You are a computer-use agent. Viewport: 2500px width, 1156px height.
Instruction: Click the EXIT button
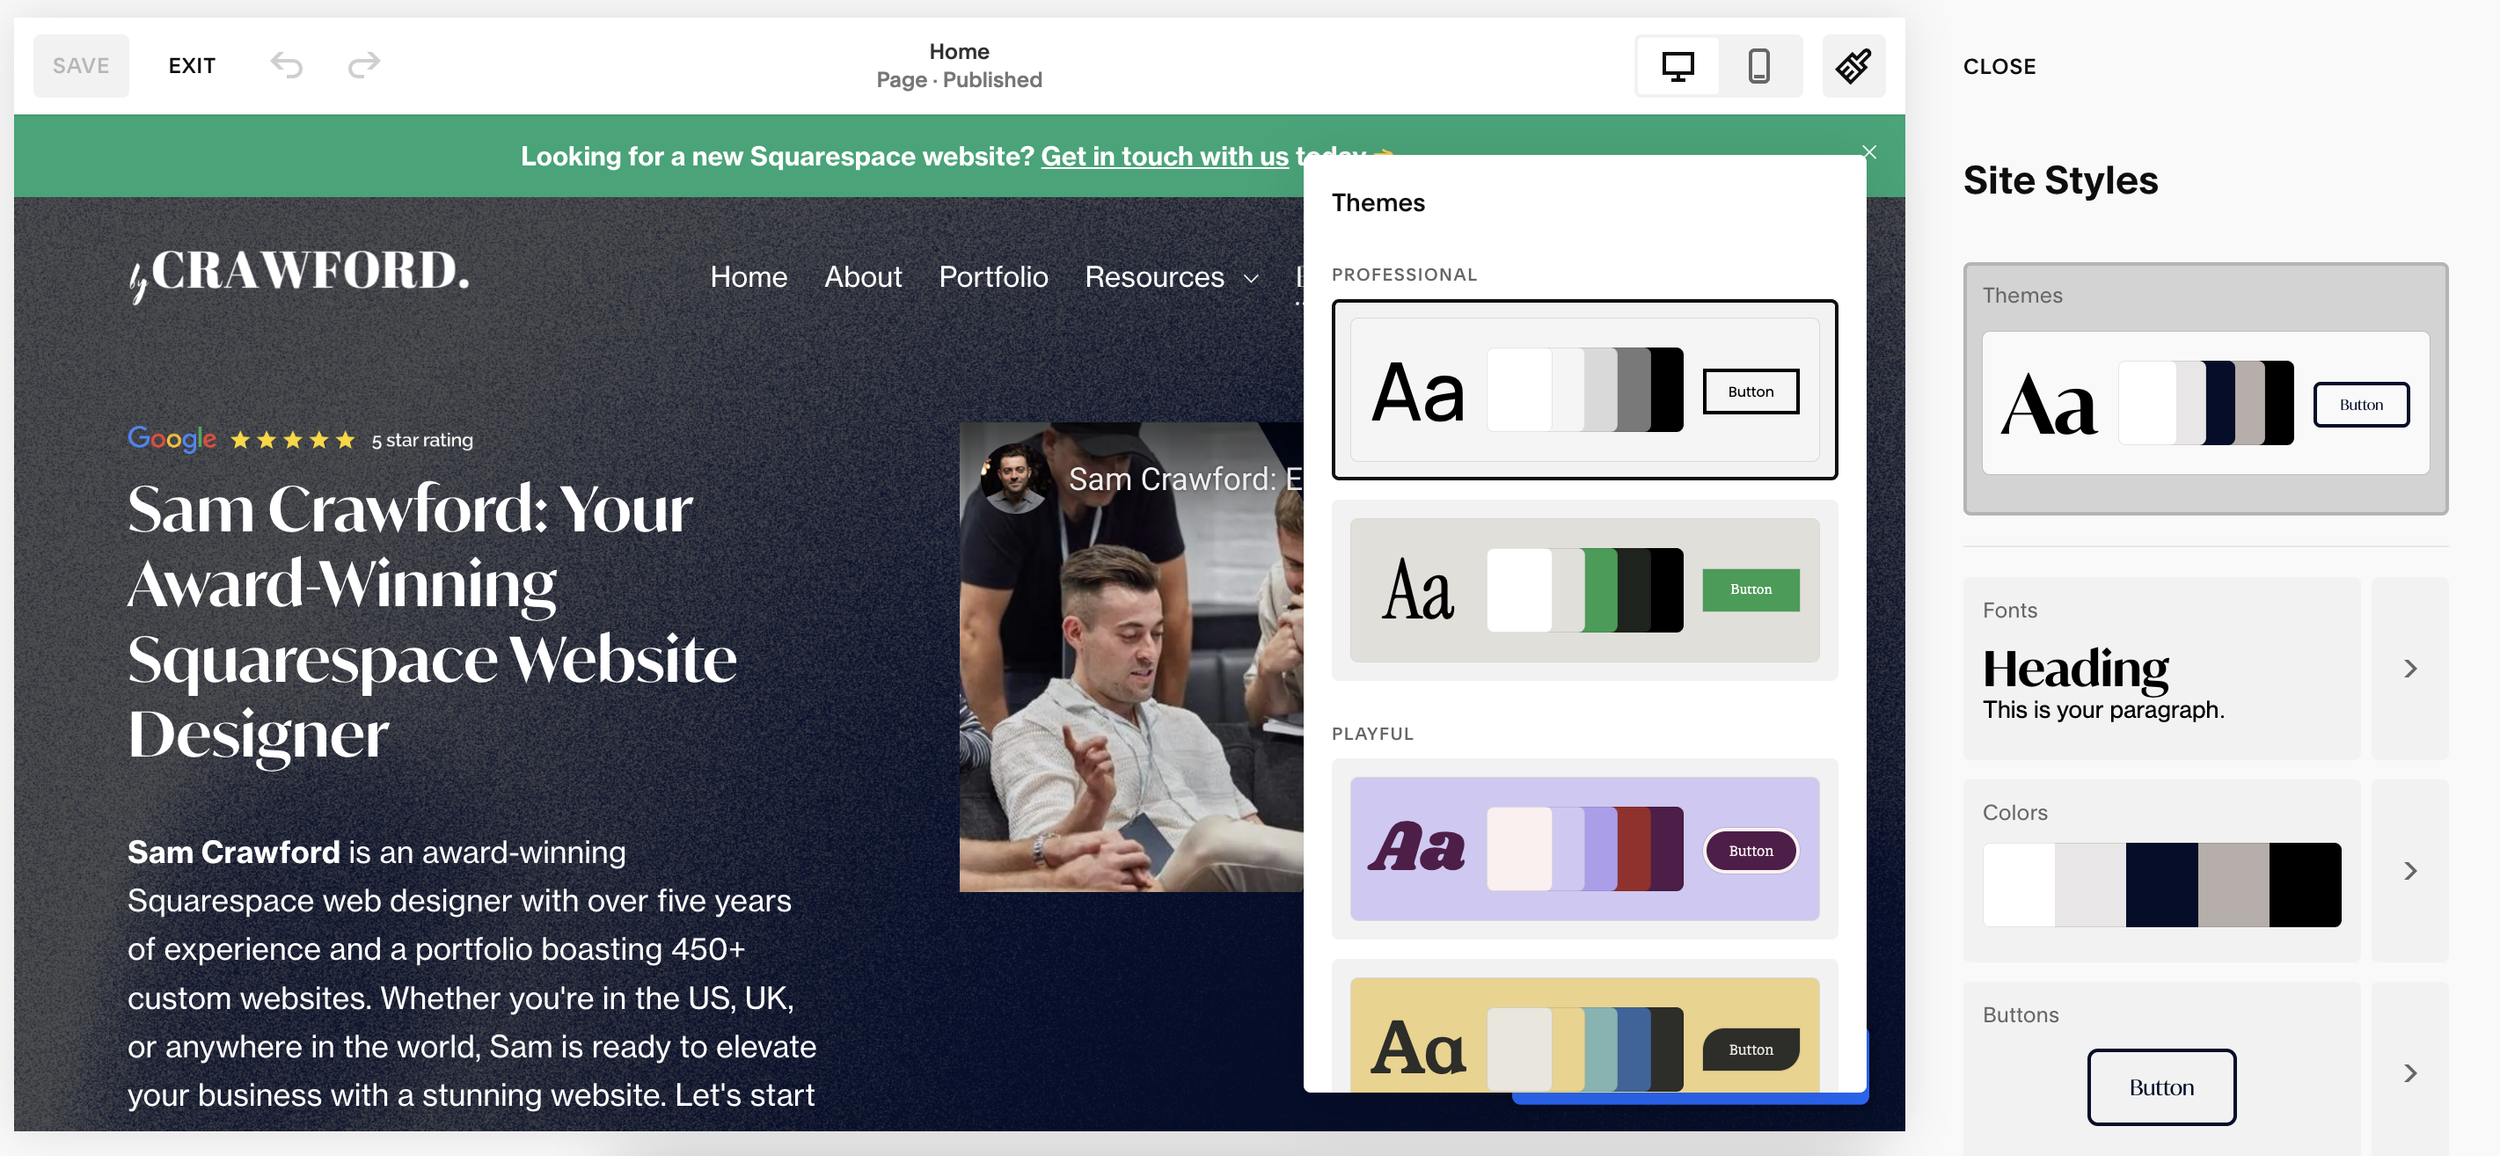click(x=192, y=66)
